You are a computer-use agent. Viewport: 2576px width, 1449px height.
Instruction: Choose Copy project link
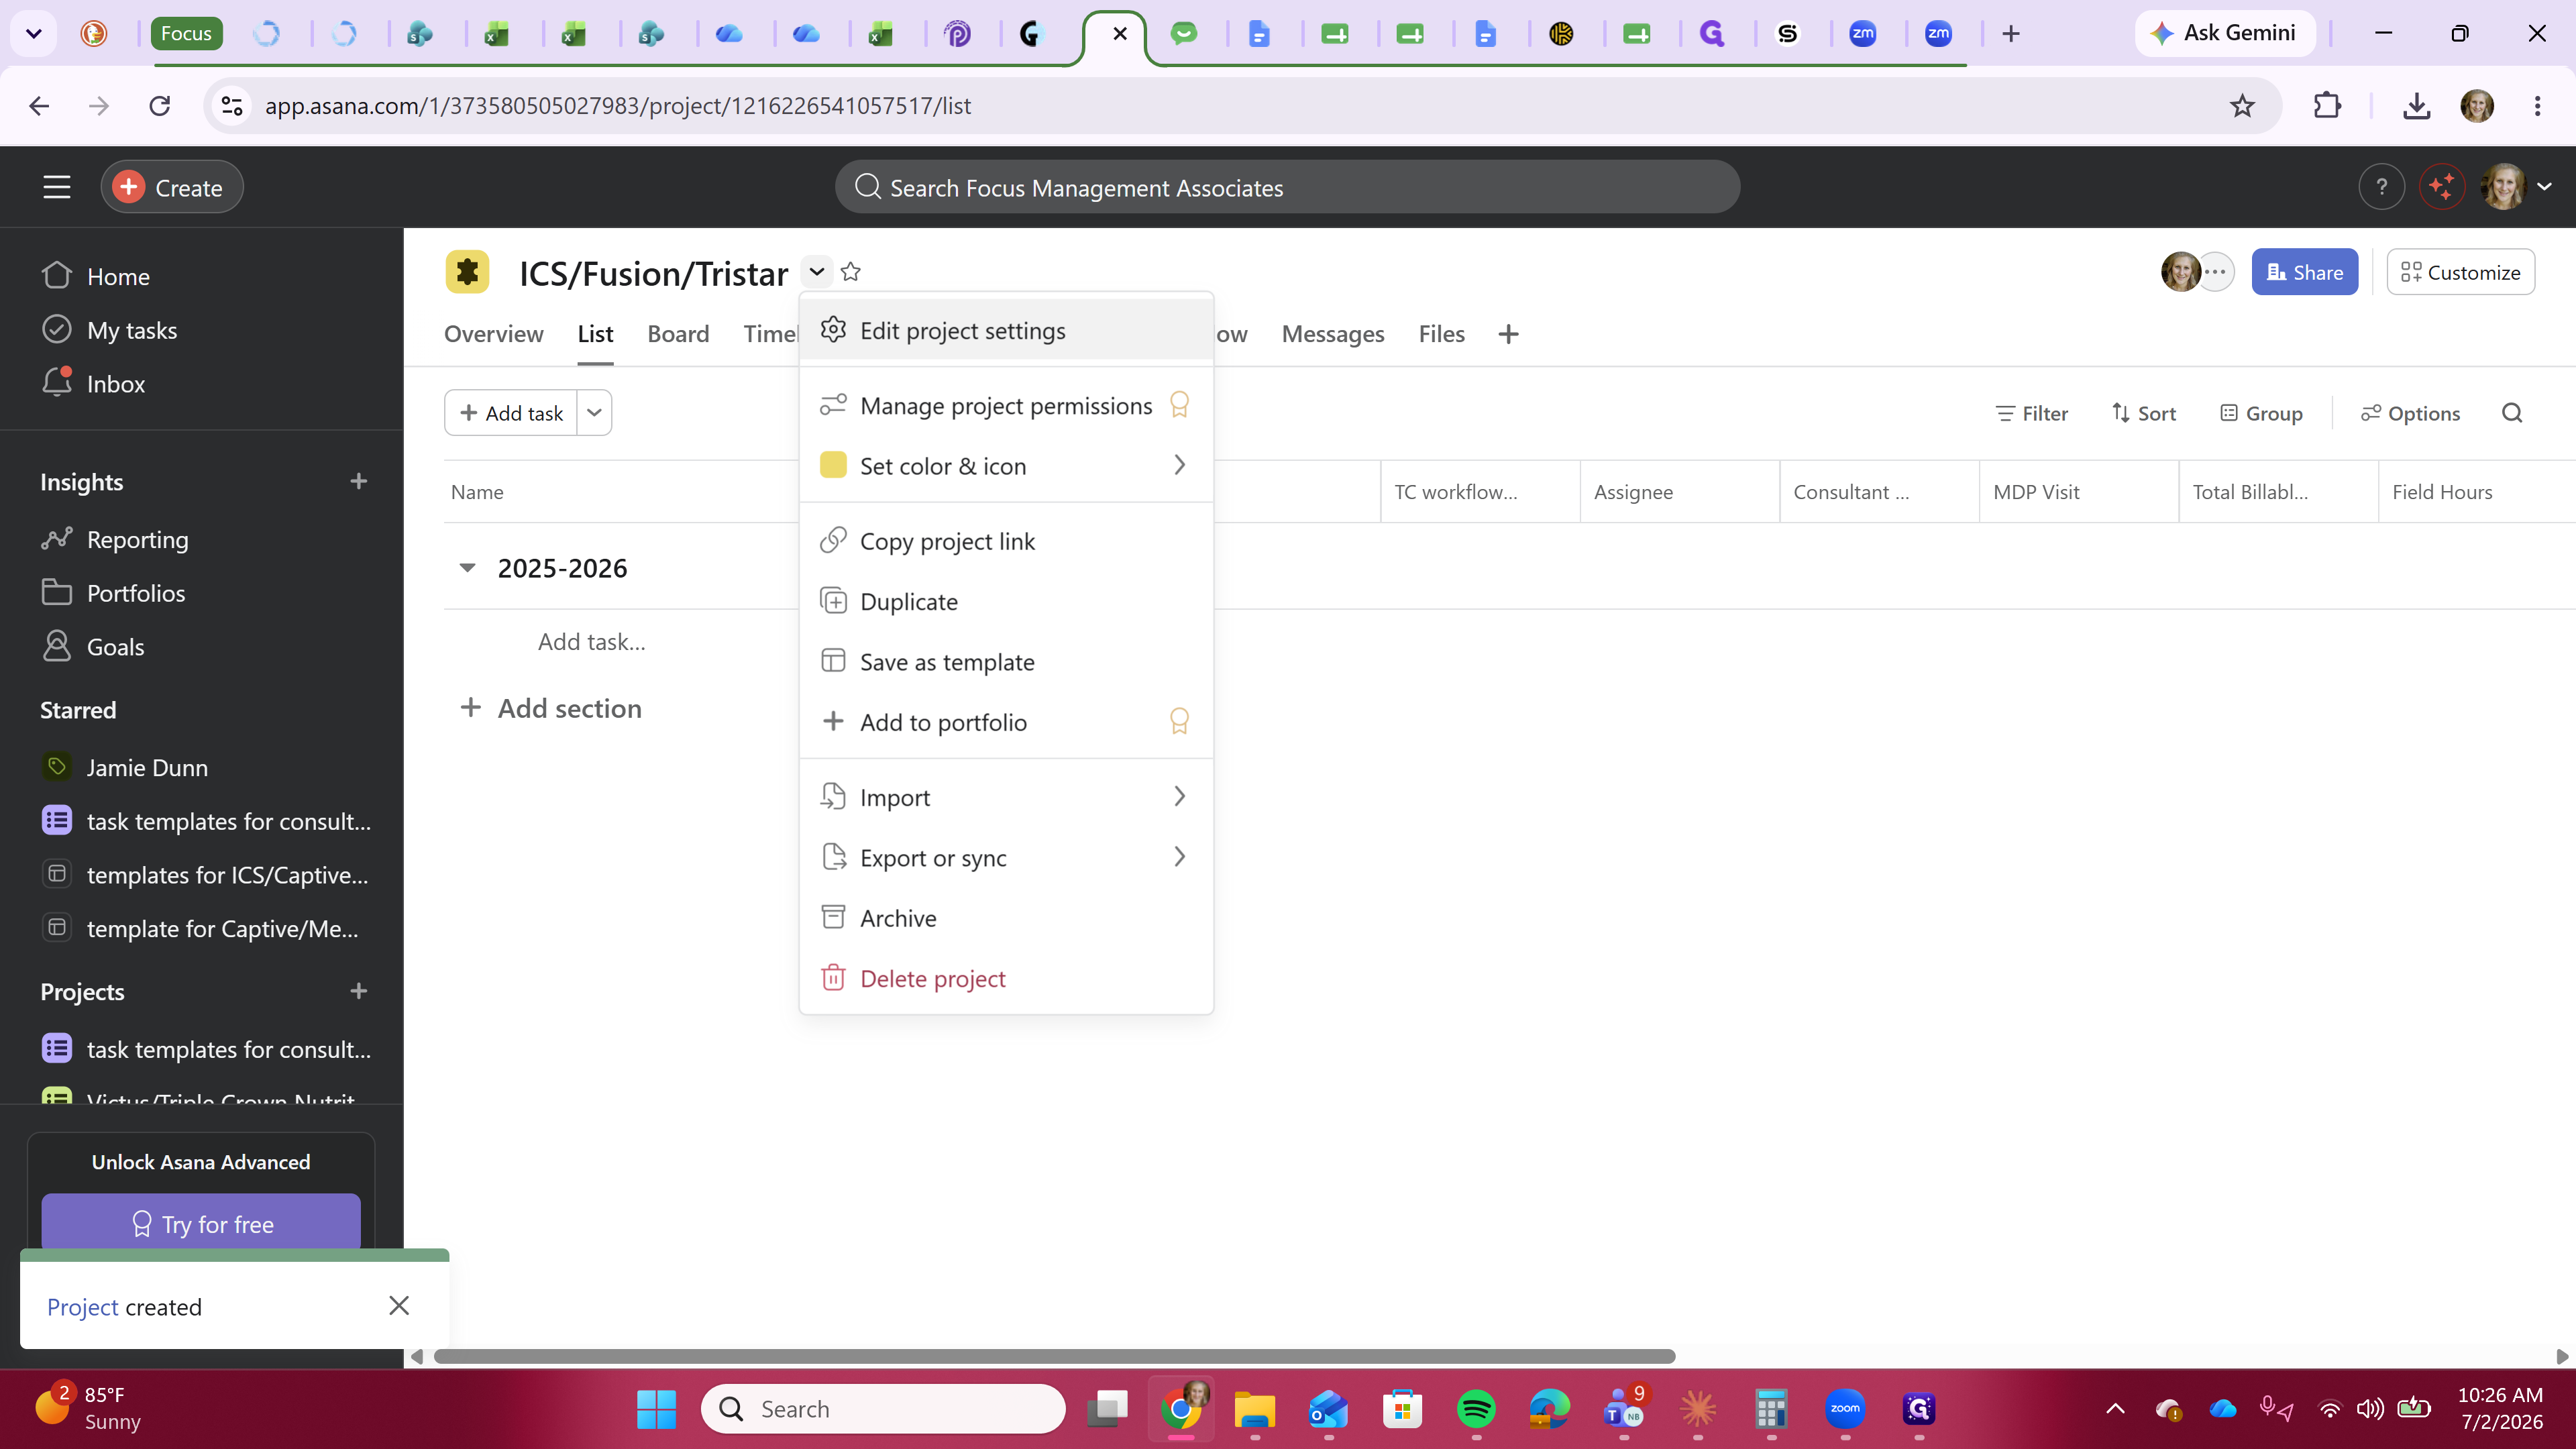pos(1006,541)
